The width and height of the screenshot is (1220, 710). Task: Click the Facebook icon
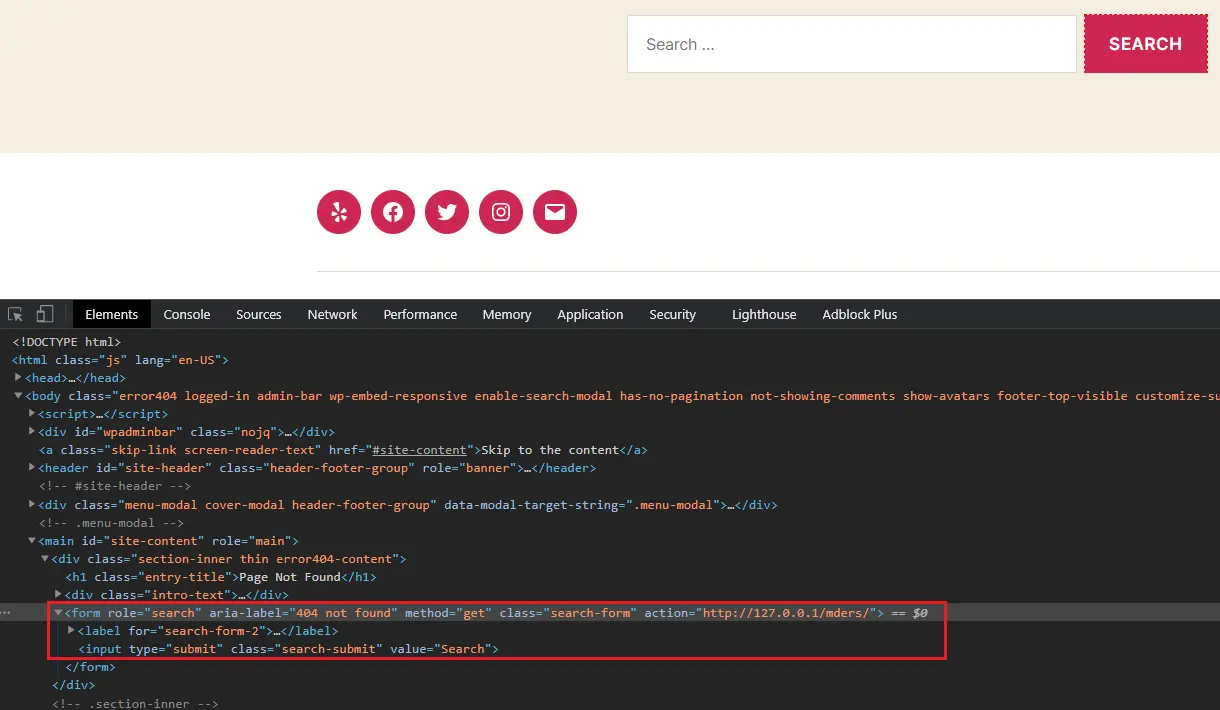(392, 212)
